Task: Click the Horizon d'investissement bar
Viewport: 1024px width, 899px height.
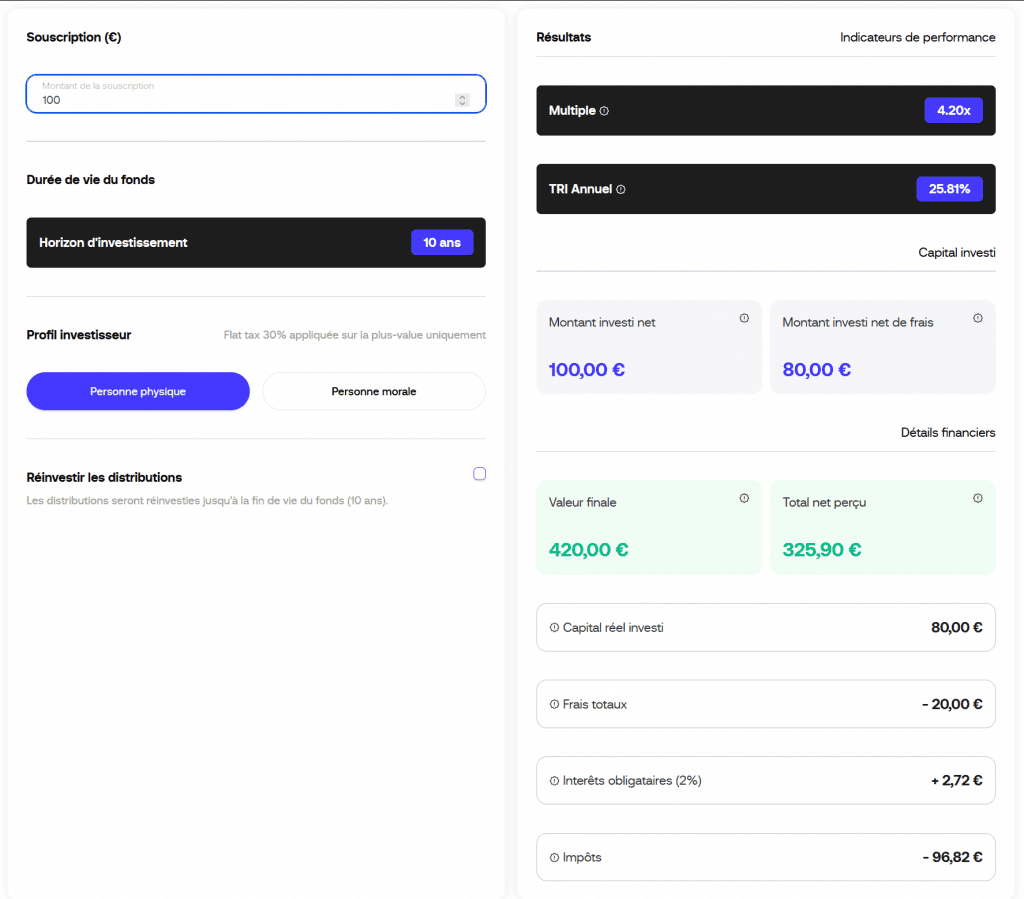Action: [200, 243]
